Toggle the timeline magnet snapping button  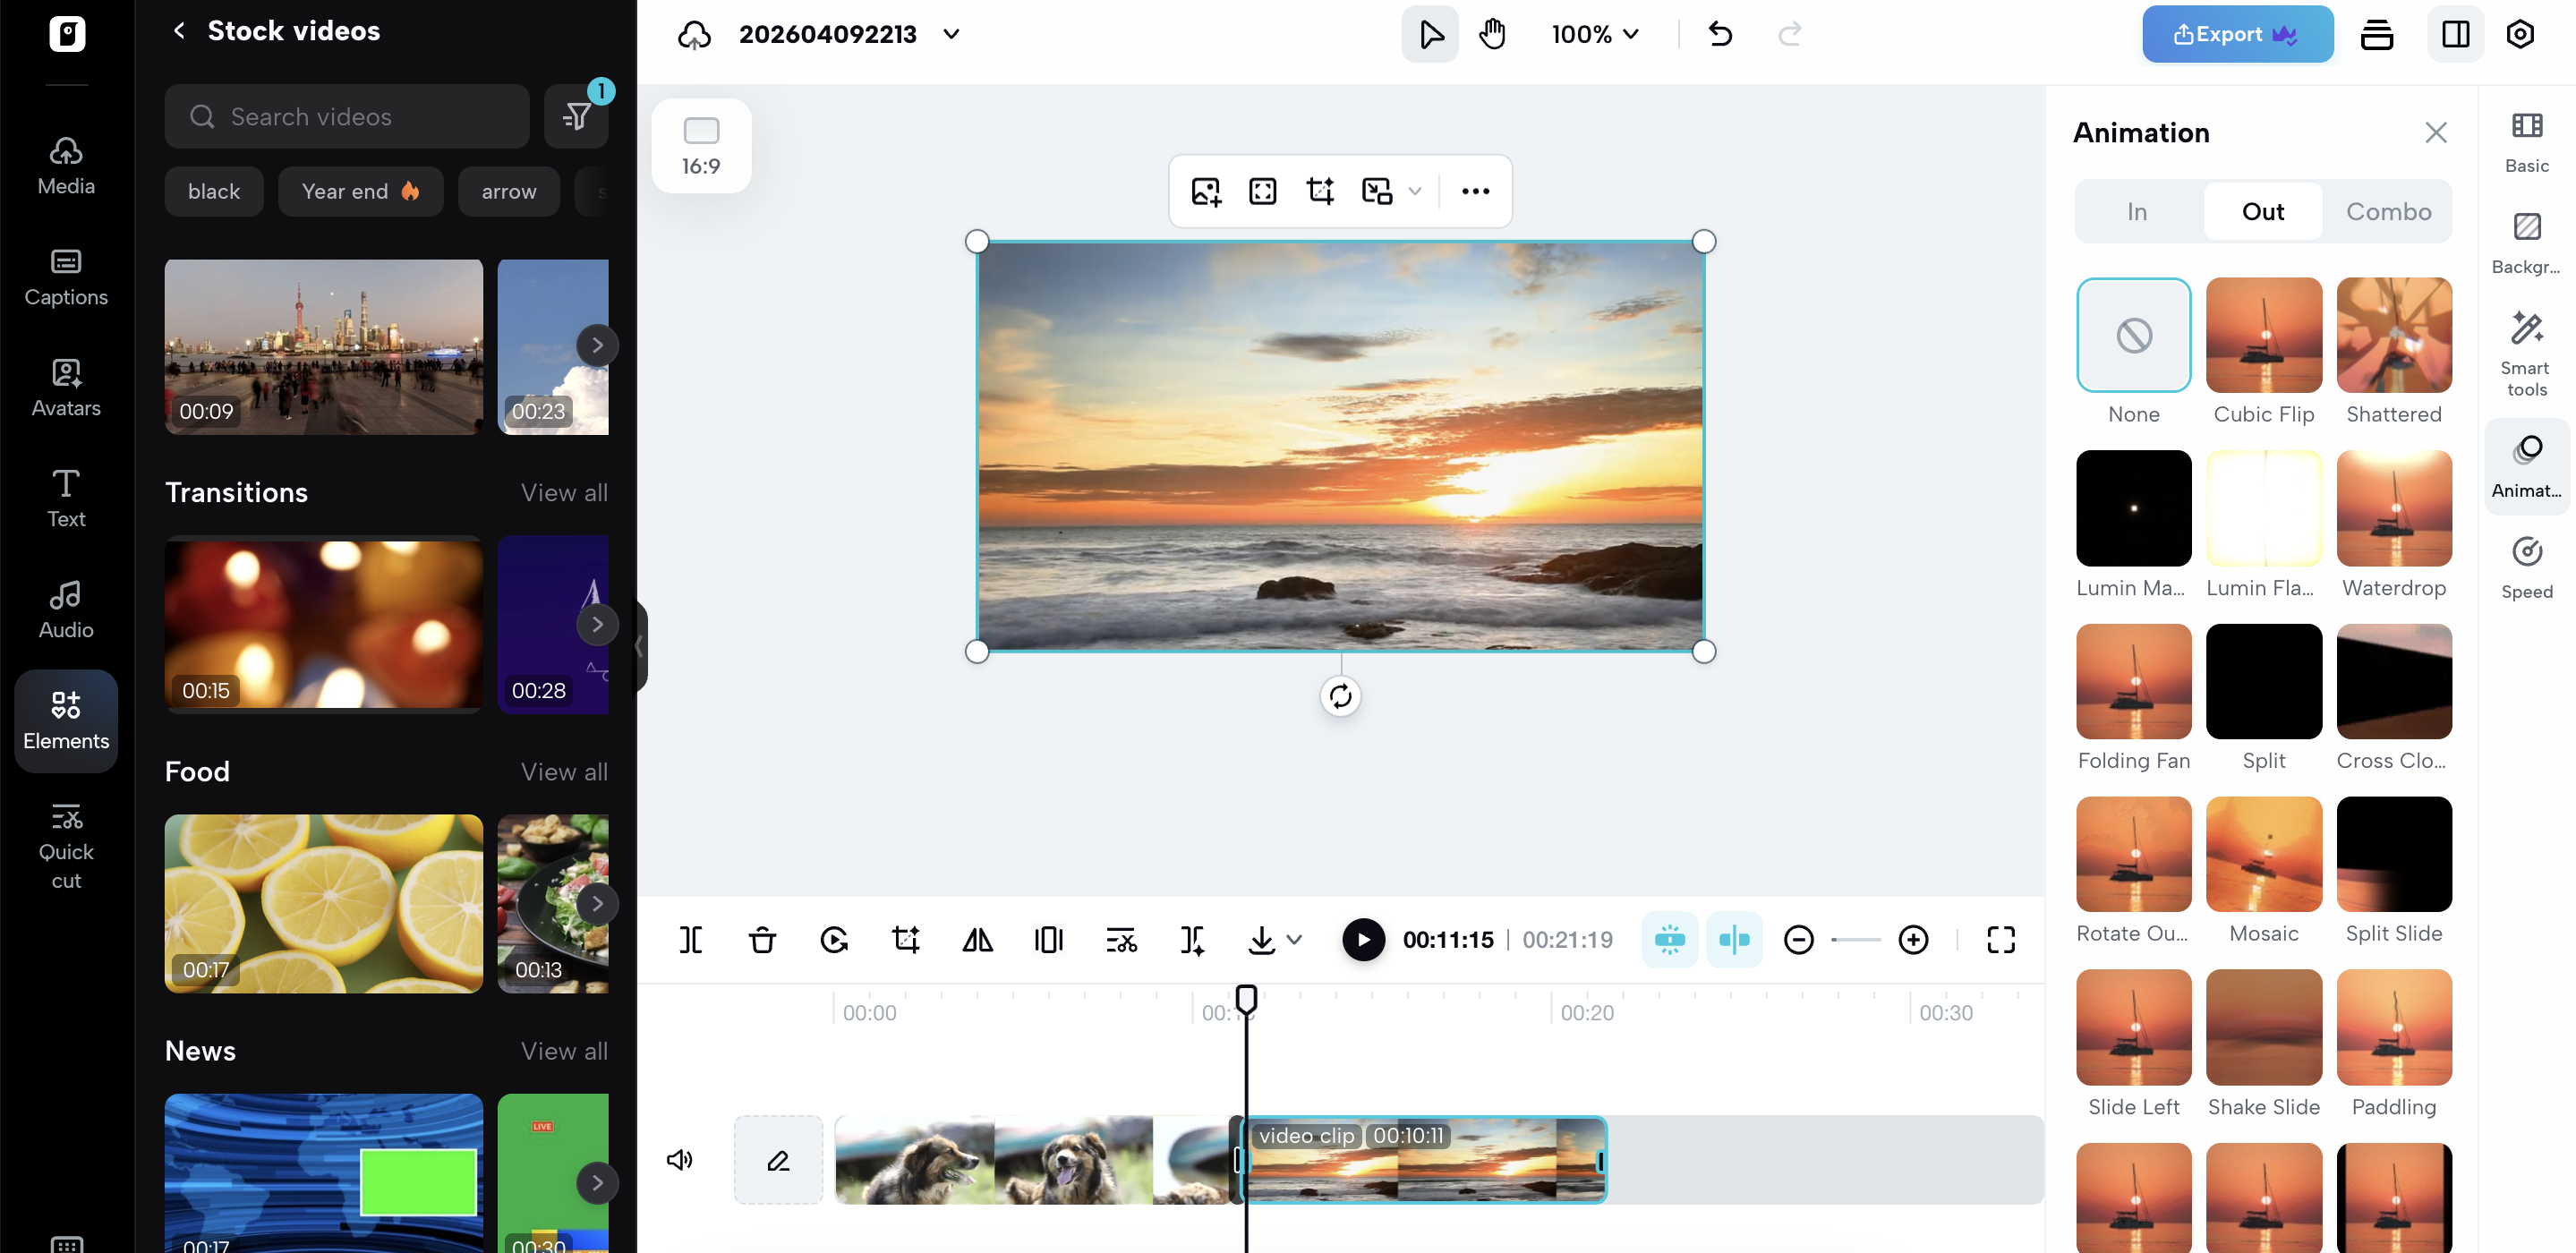(1669, 939)
